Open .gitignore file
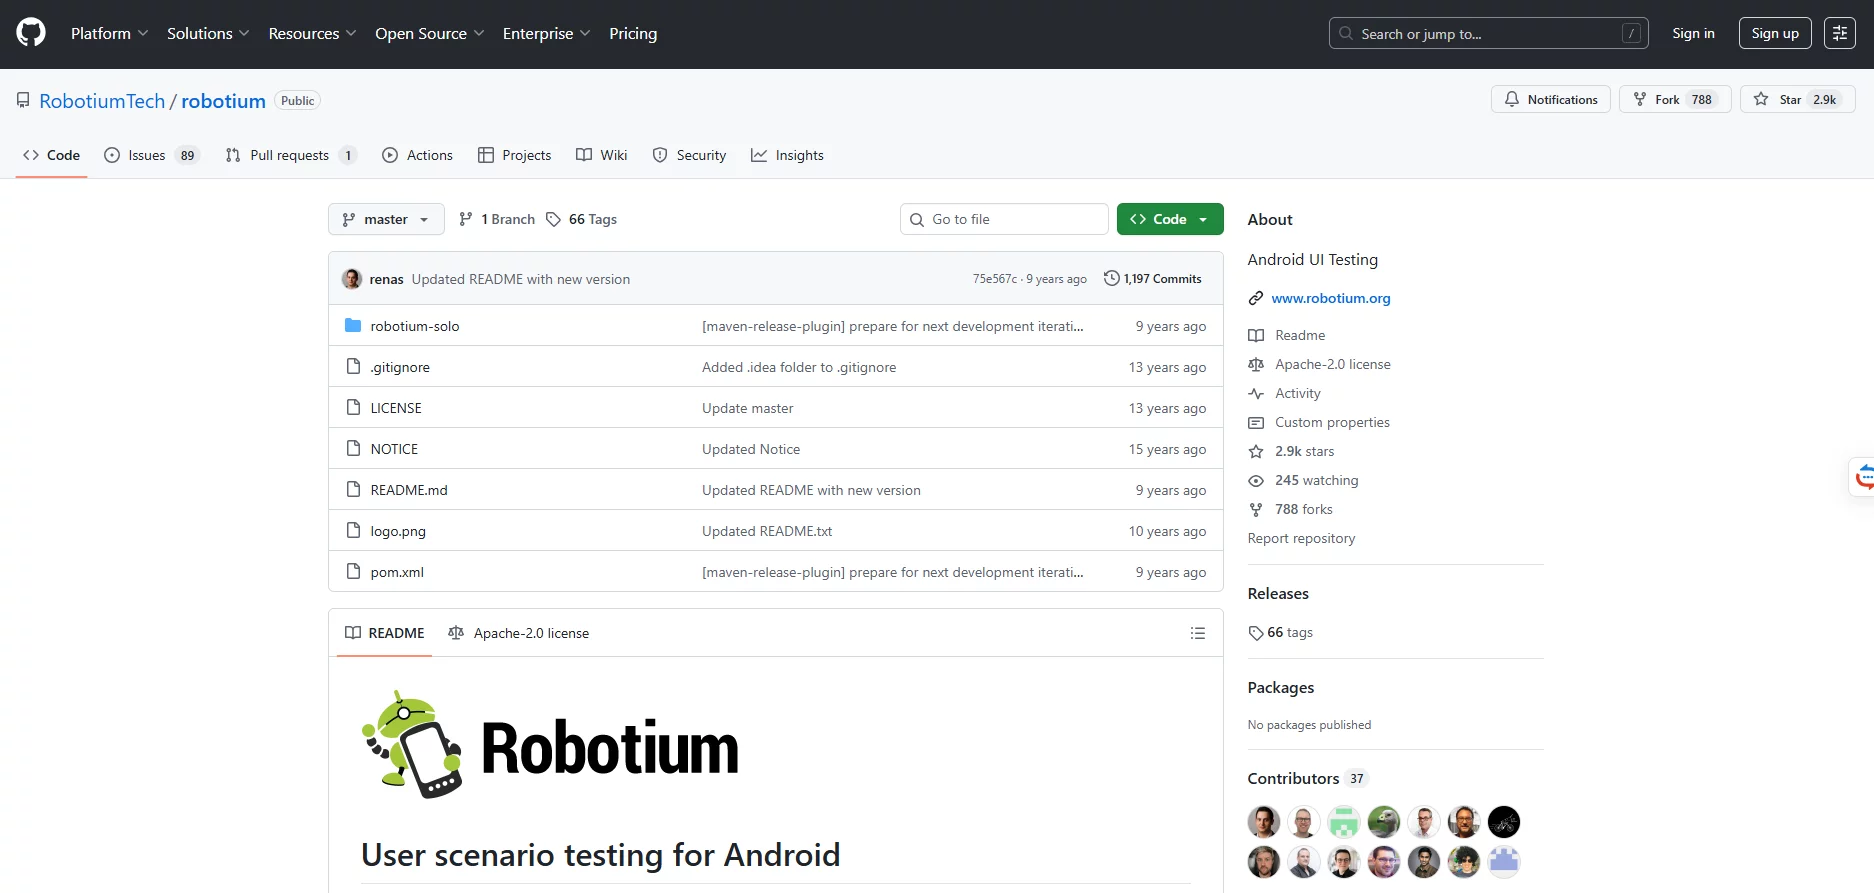 pos(400,367)
